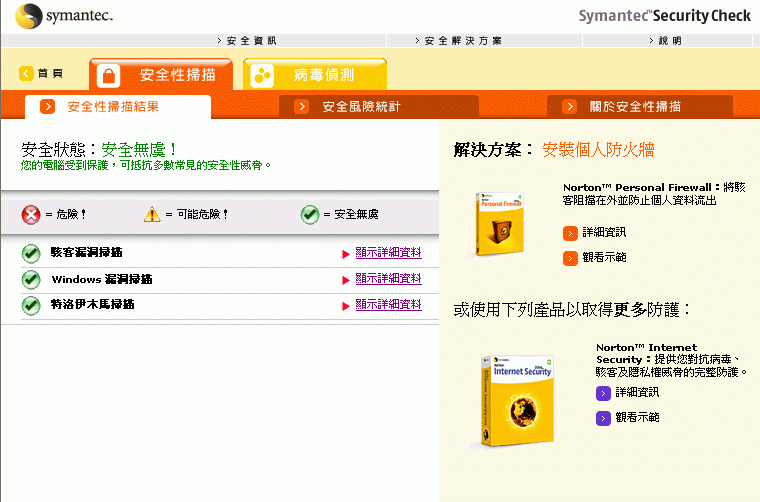Go to 首頁 home link
Image resolution: width=760 pixels, height=502 pixels.
point(50,73)
